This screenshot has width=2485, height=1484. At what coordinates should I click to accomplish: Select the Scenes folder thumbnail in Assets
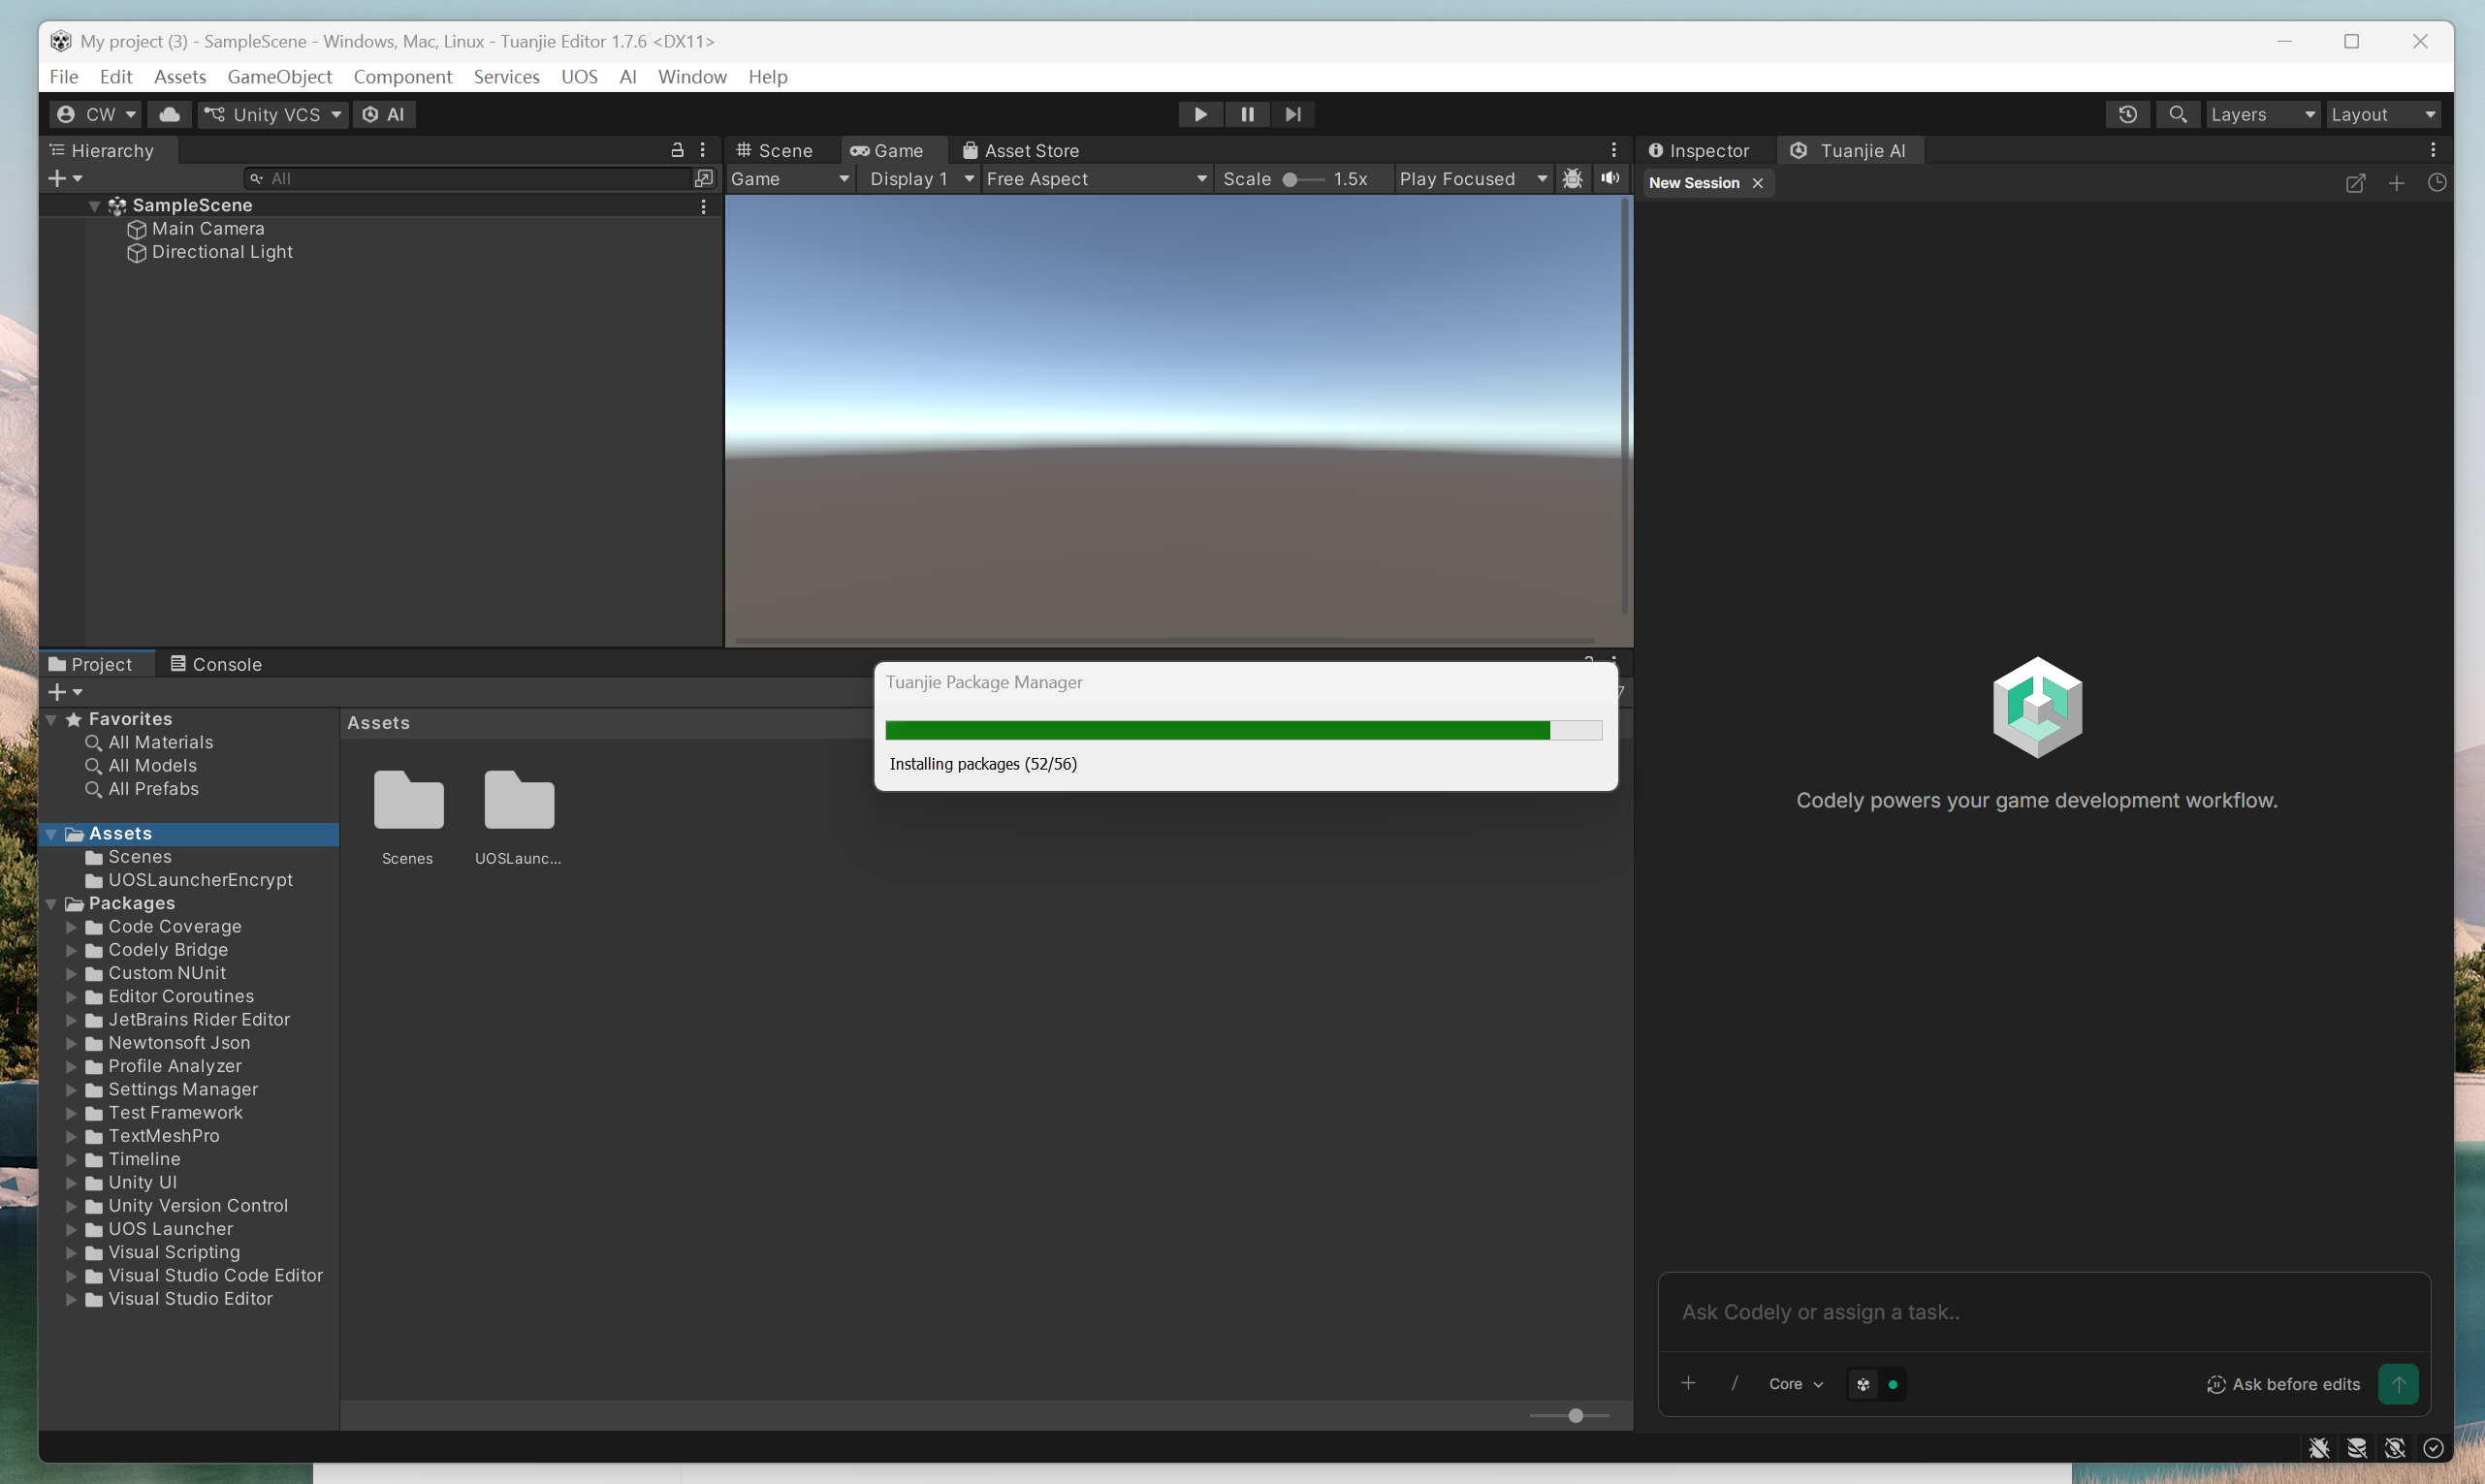coord(408,817)
